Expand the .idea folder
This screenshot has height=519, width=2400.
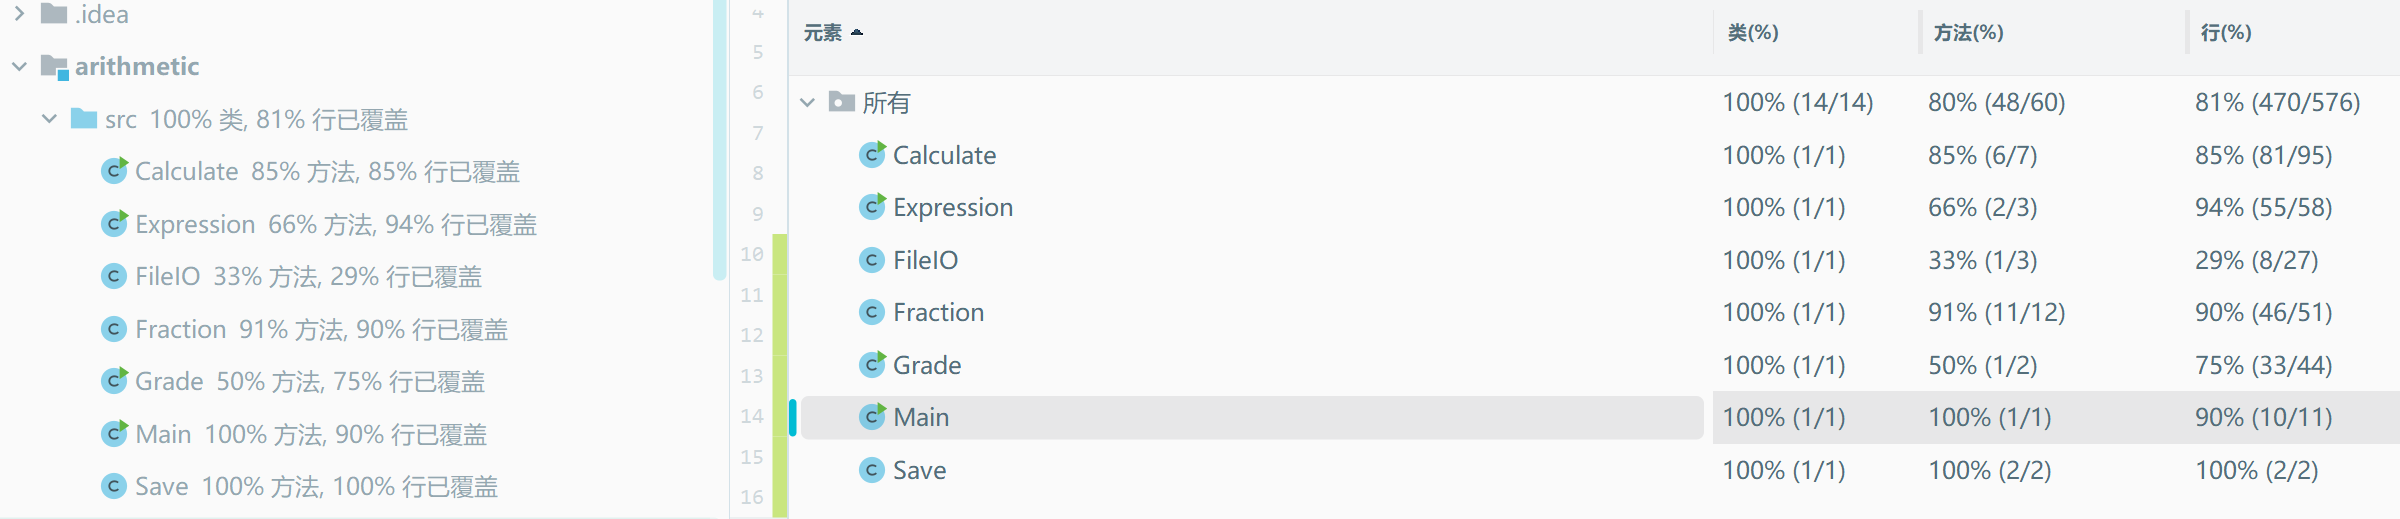(19, 14)
